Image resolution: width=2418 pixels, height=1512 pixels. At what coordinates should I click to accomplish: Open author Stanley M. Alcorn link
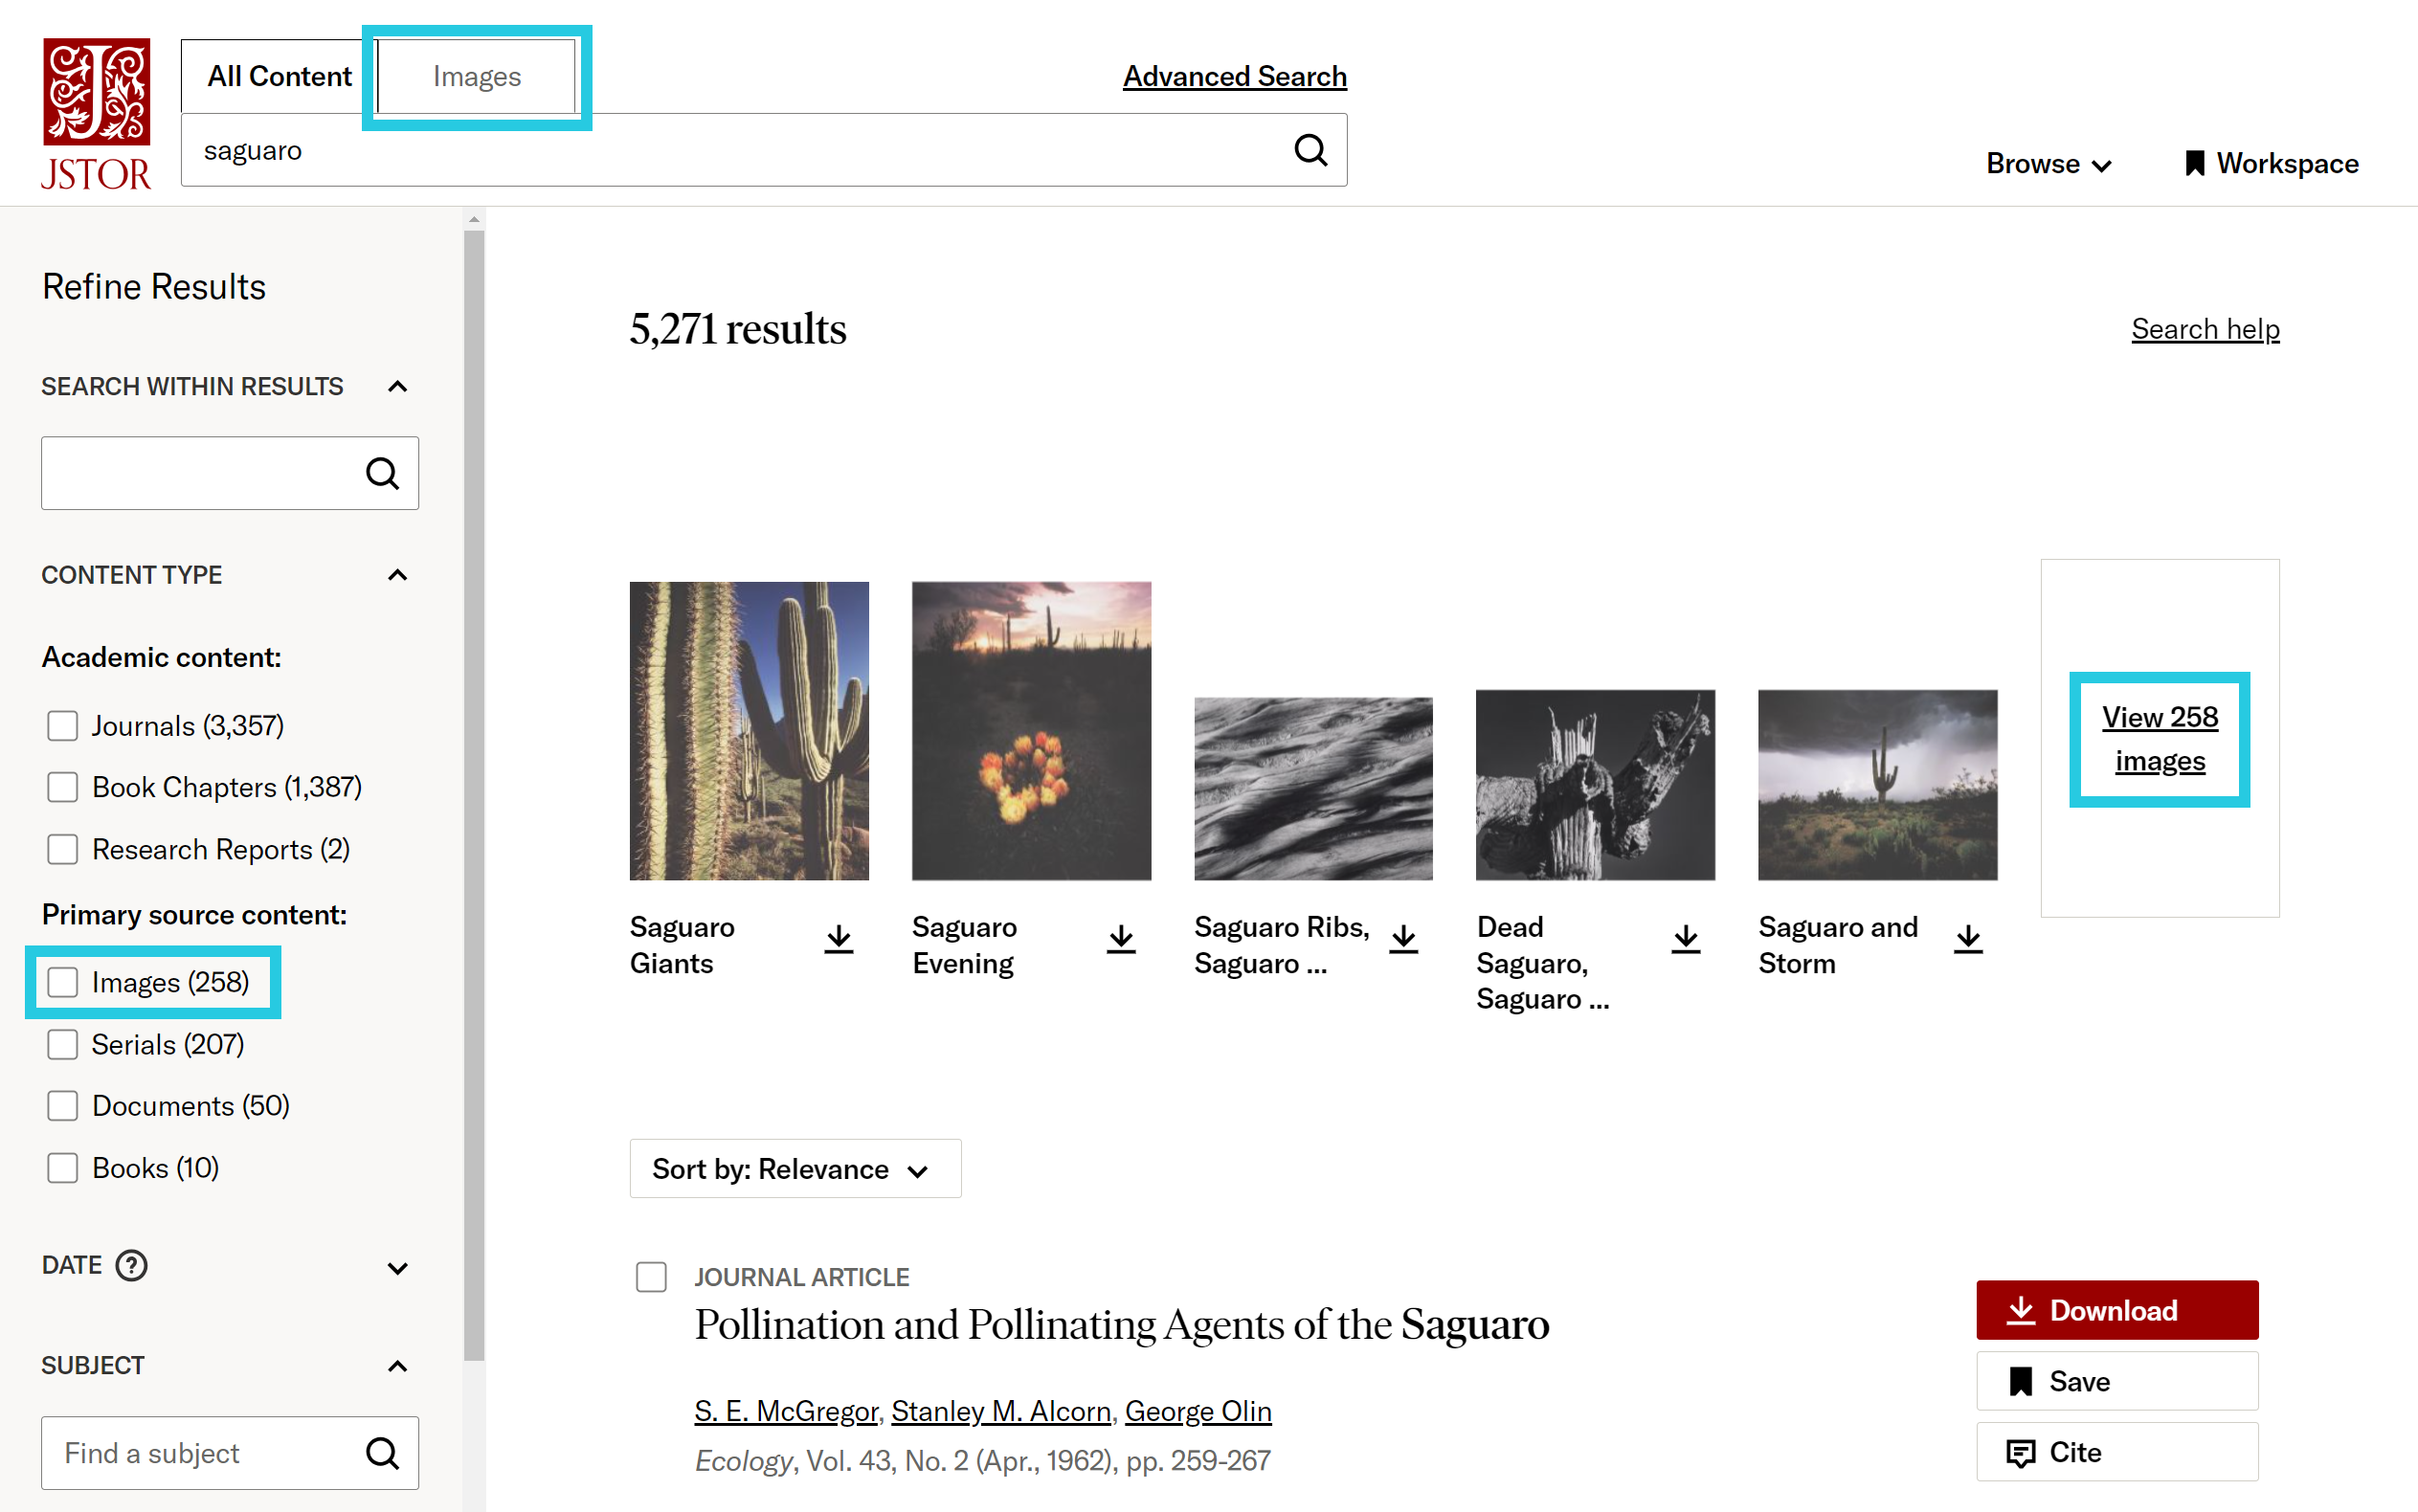click(1001, 1411)
